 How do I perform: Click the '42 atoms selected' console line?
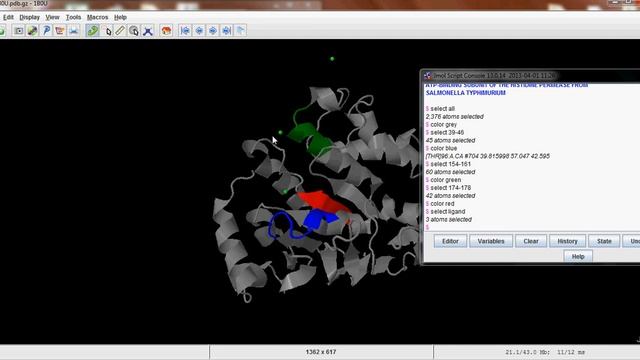click(450, 196)
